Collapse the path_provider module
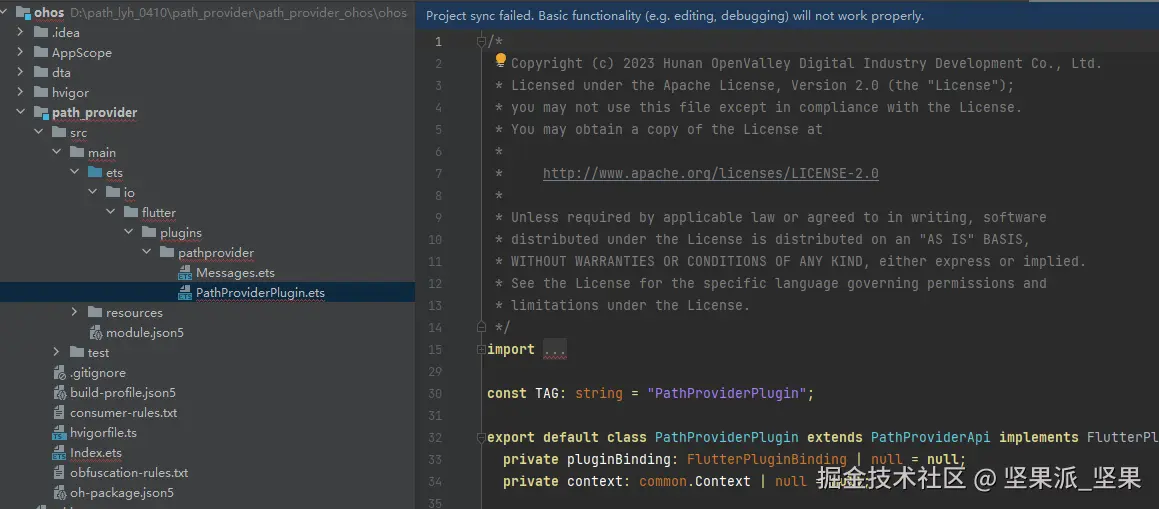This screenshot has height=509, width=1159. pos(21,113)
